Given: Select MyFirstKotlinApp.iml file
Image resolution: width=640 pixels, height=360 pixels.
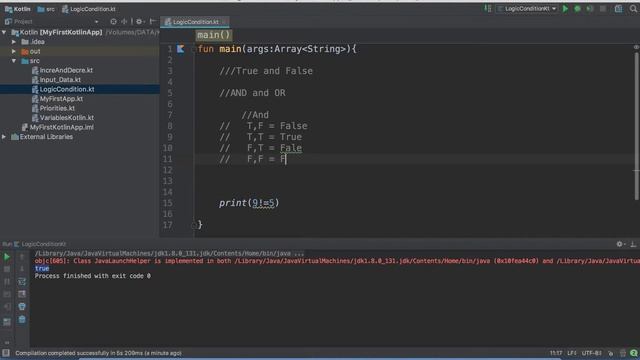Looking at the screenshot, I should [58, 127].
